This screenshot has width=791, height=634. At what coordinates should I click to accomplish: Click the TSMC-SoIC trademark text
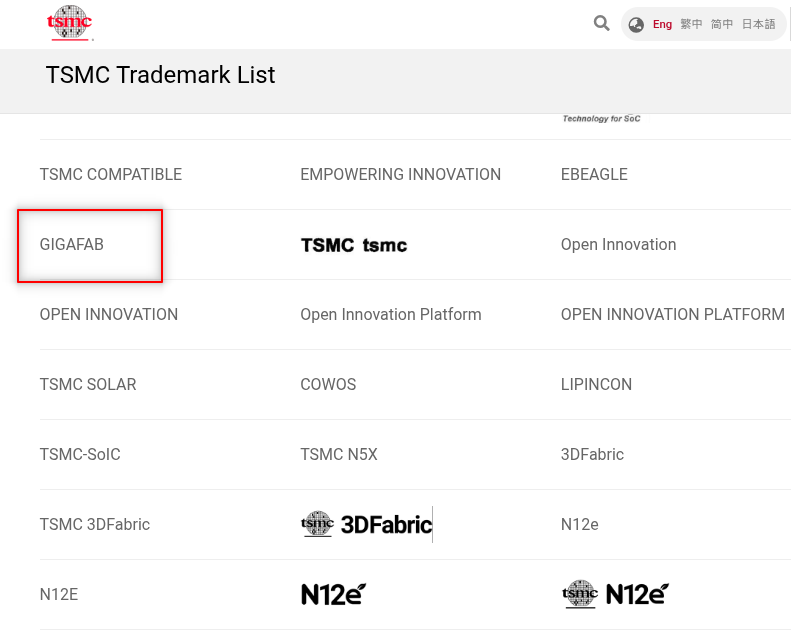80,455
